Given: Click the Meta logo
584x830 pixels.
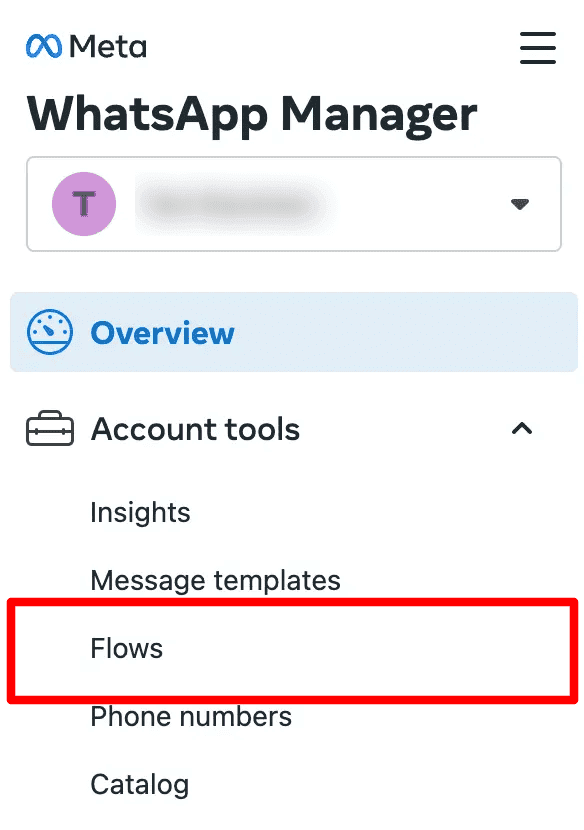Looking at the screenshot, I should tap(85, 46).
